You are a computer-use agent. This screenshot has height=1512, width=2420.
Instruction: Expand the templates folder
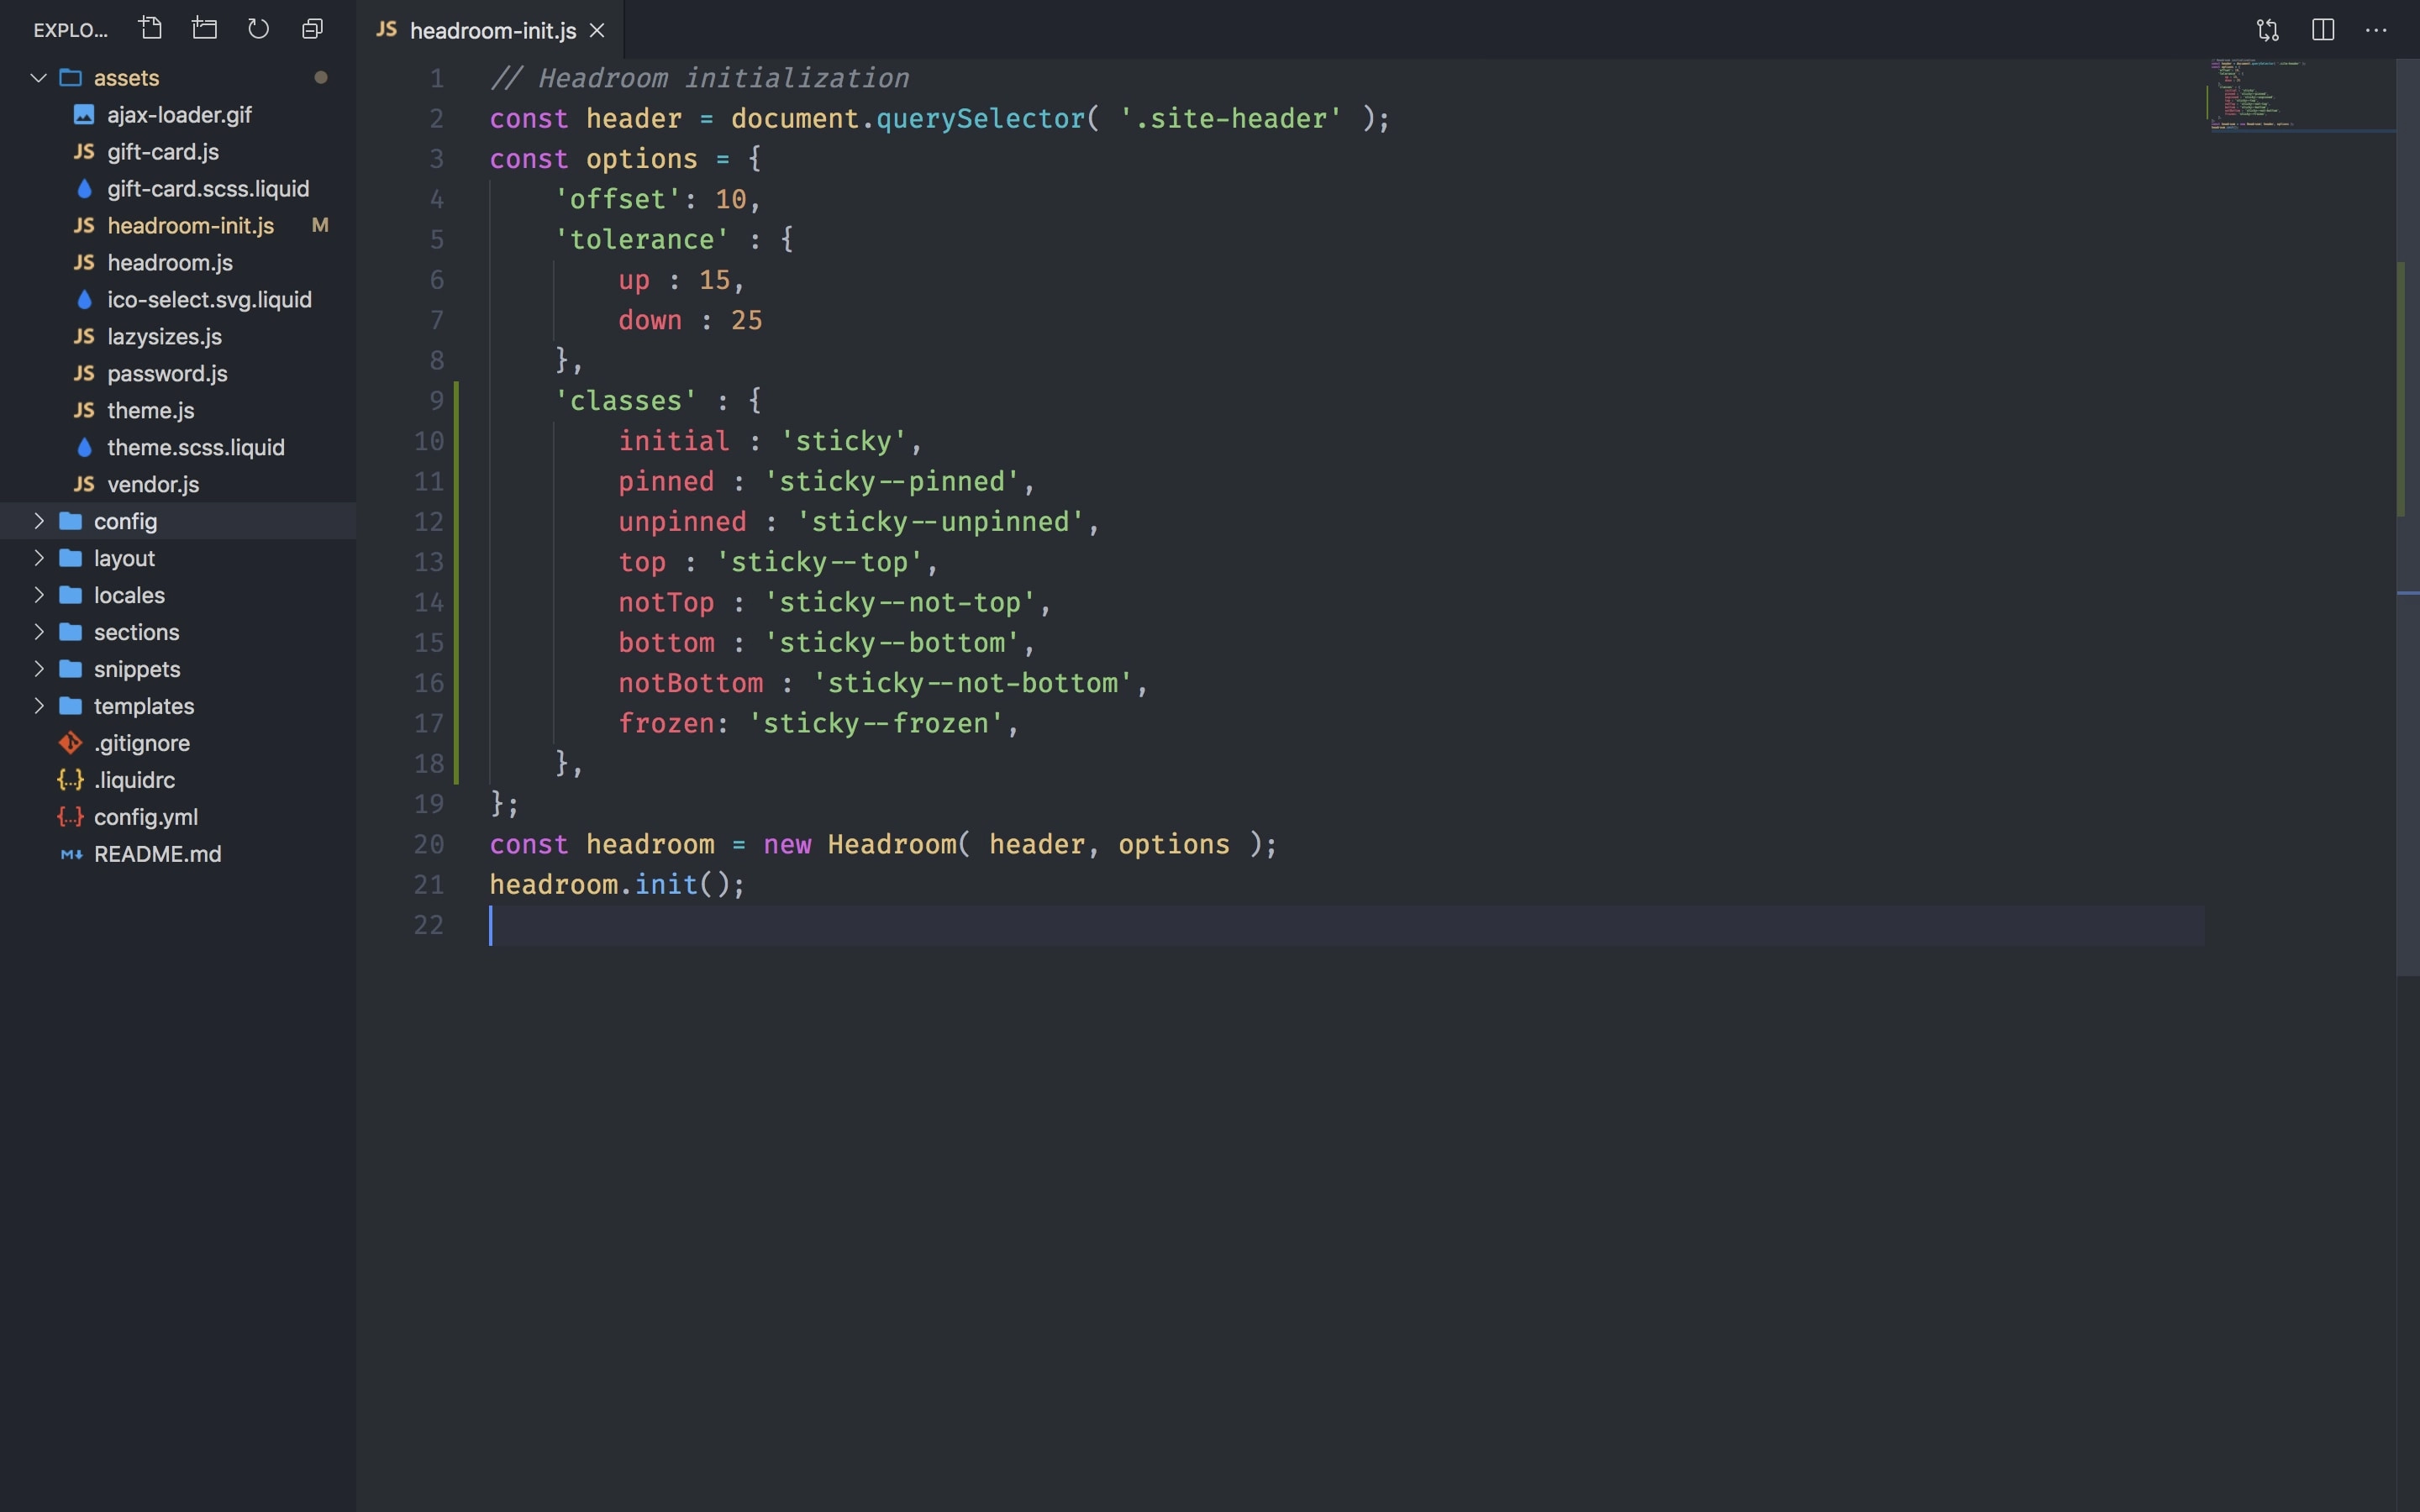[x=39, y=706]
